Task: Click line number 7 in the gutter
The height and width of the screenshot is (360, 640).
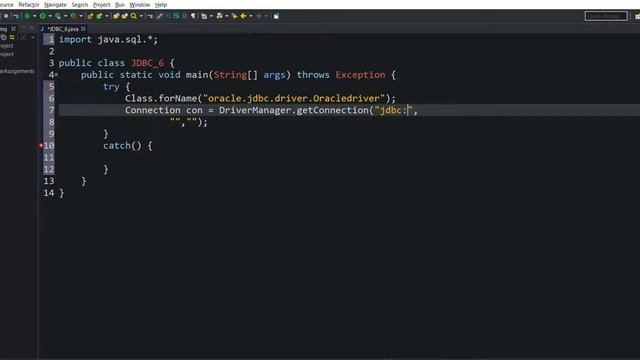Action: coord(51,110)
